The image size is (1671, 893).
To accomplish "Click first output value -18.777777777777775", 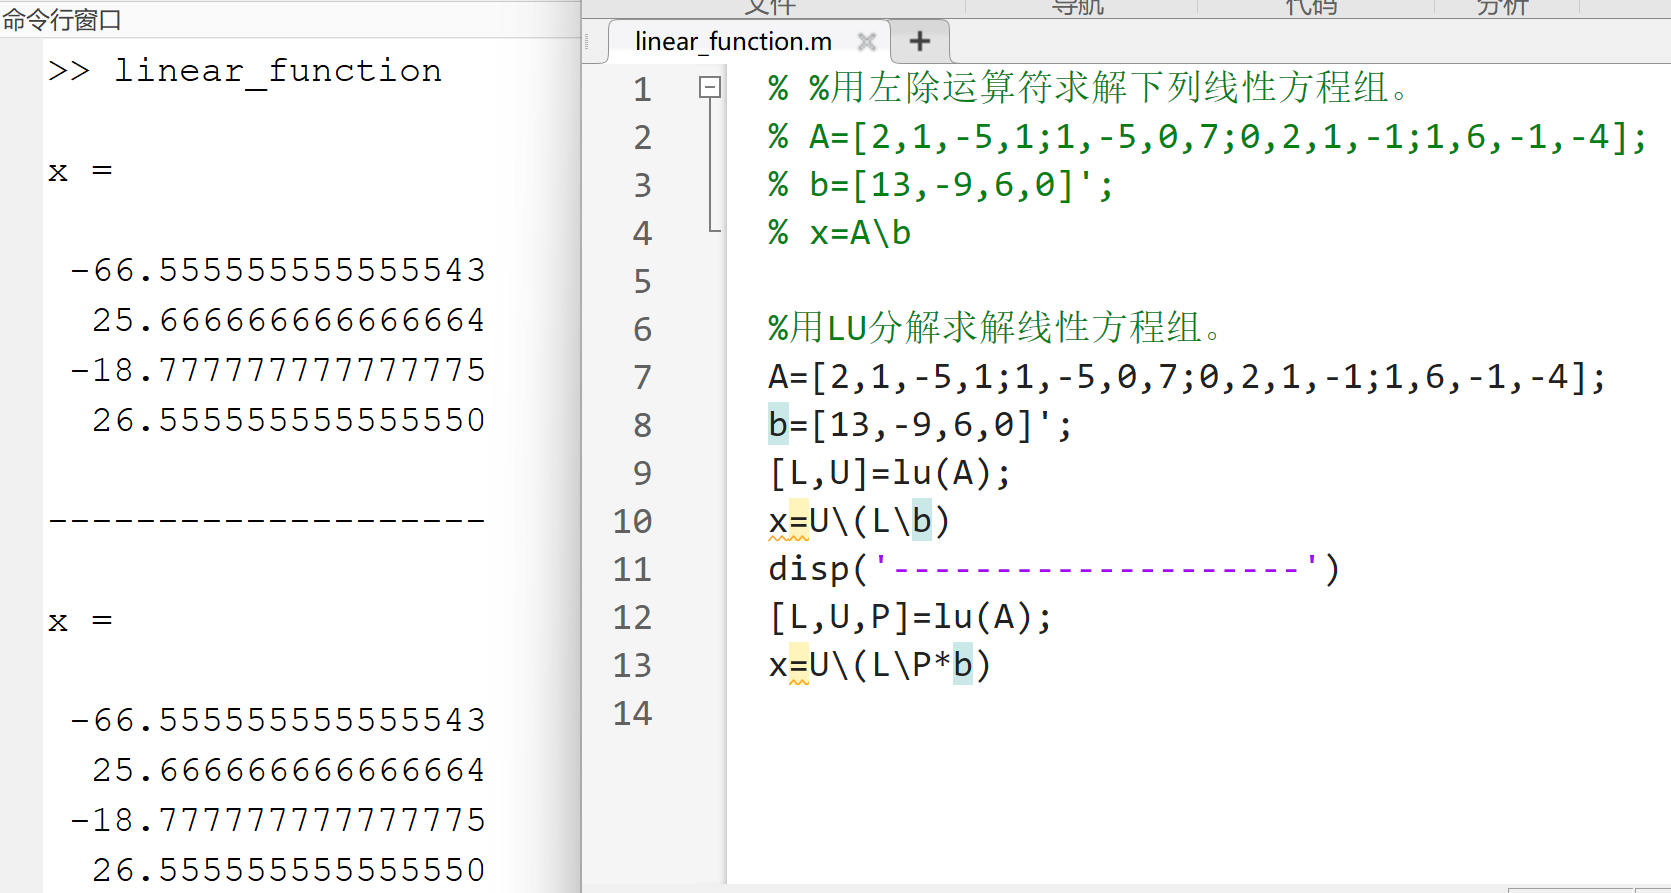I will 278,370.
